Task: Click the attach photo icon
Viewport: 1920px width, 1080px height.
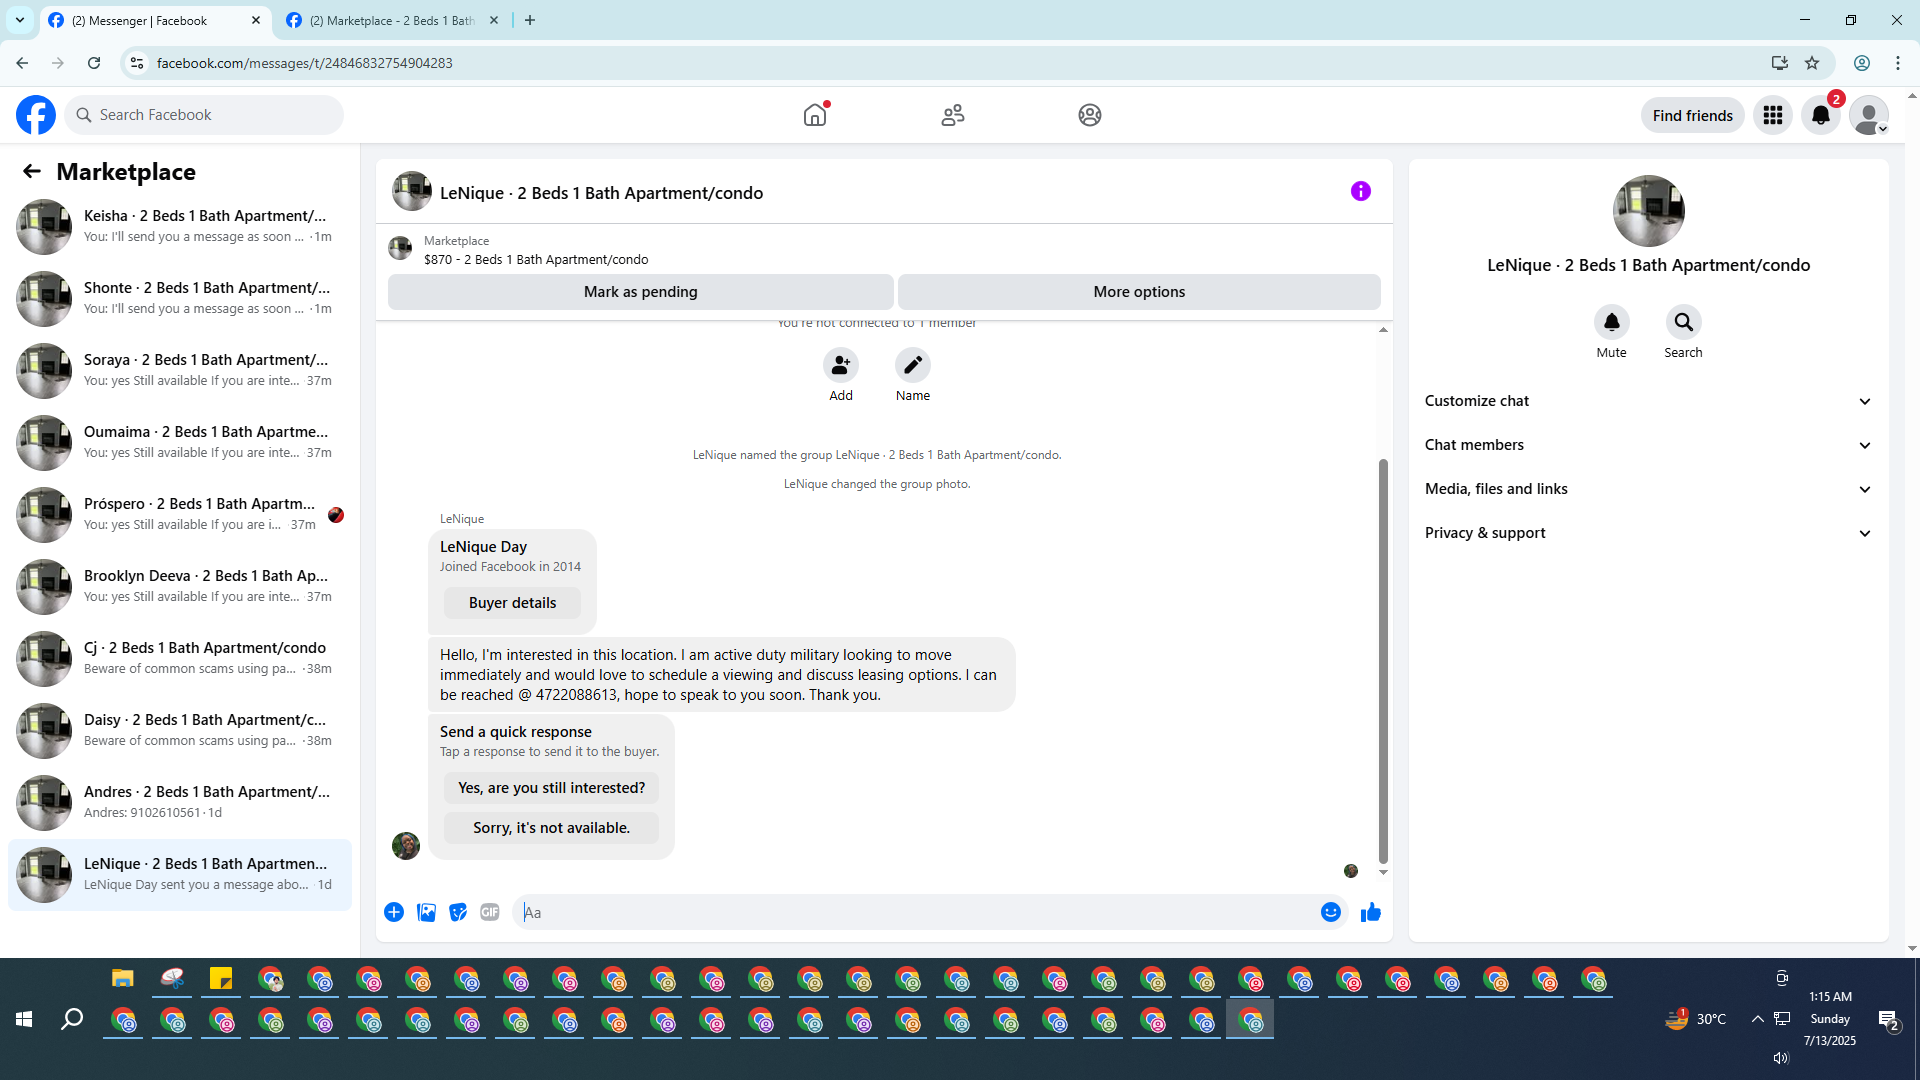Action: [426, 912]
